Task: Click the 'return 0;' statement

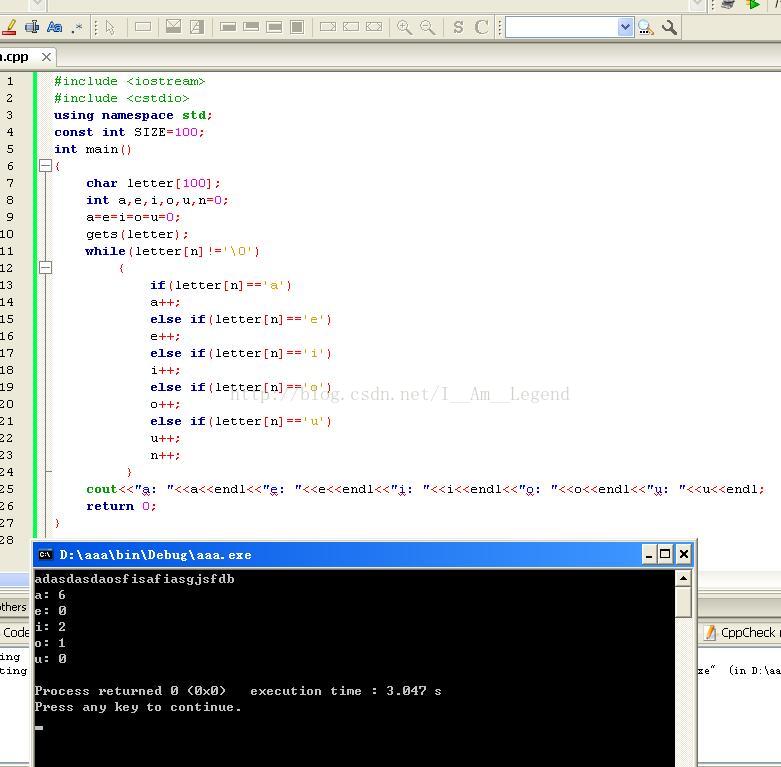Action: point(121,507)
